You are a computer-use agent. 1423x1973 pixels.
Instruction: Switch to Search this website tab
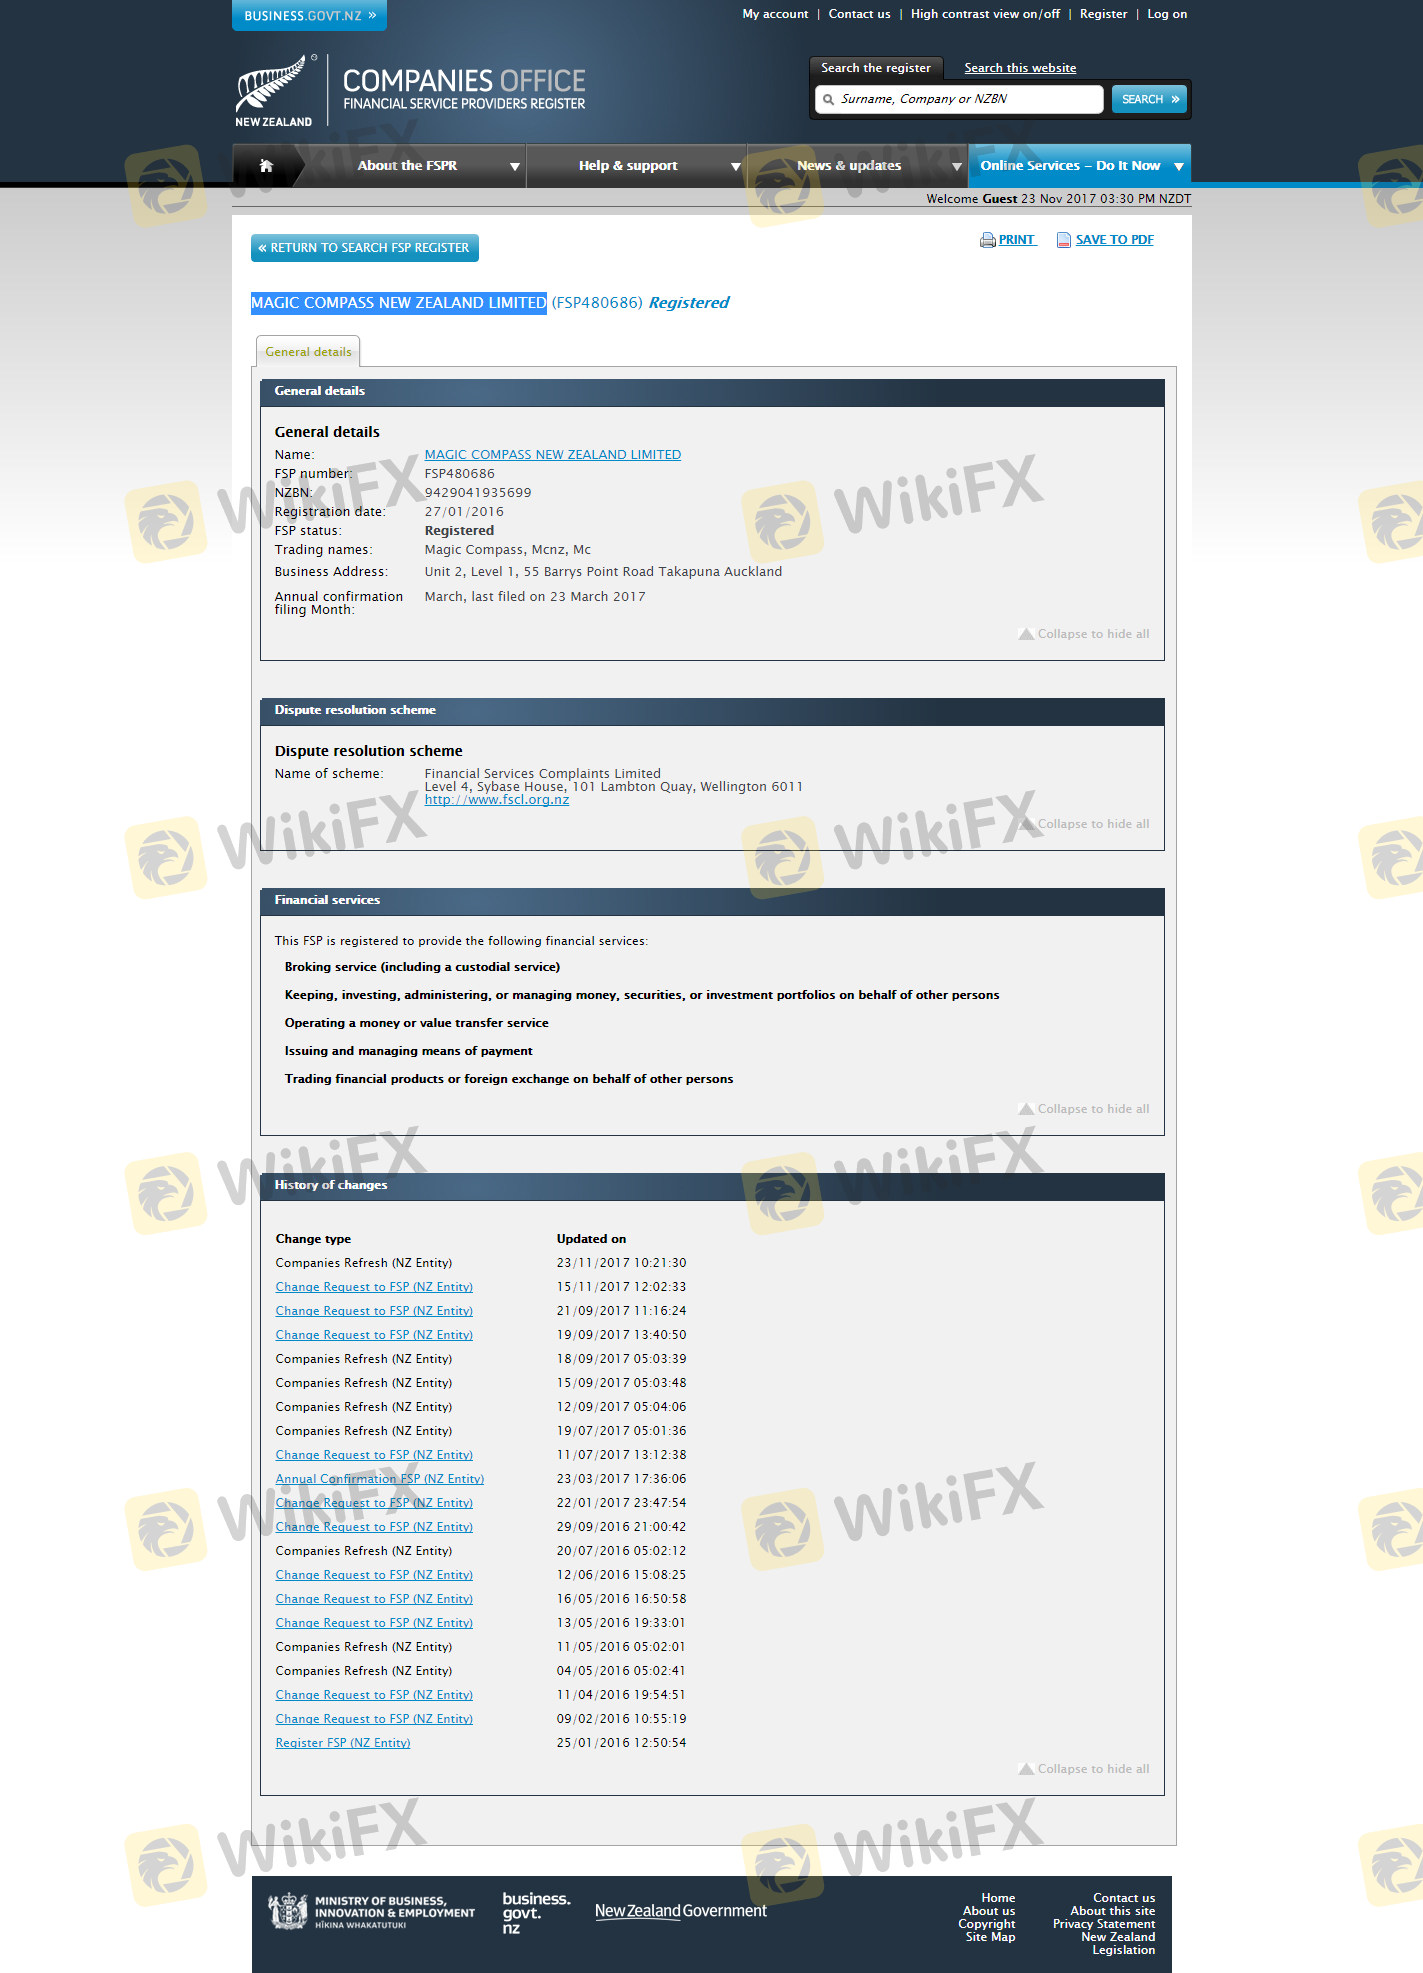(1019, 68)
